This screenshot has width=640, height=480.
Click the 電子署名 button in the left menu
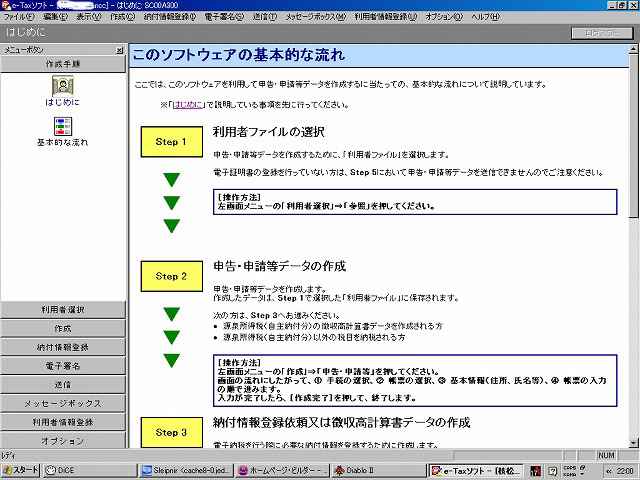[63, 366]
